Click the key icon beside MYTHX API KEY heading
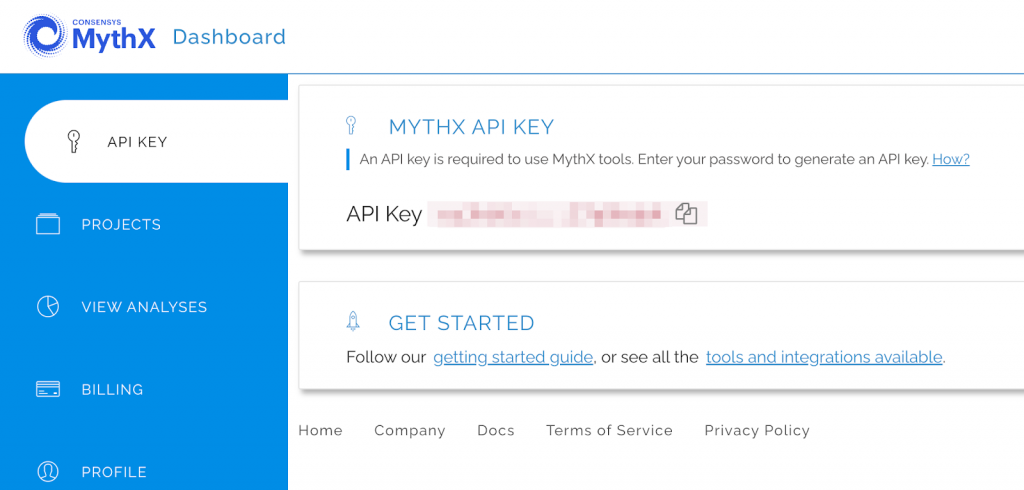 coord(351,125)
